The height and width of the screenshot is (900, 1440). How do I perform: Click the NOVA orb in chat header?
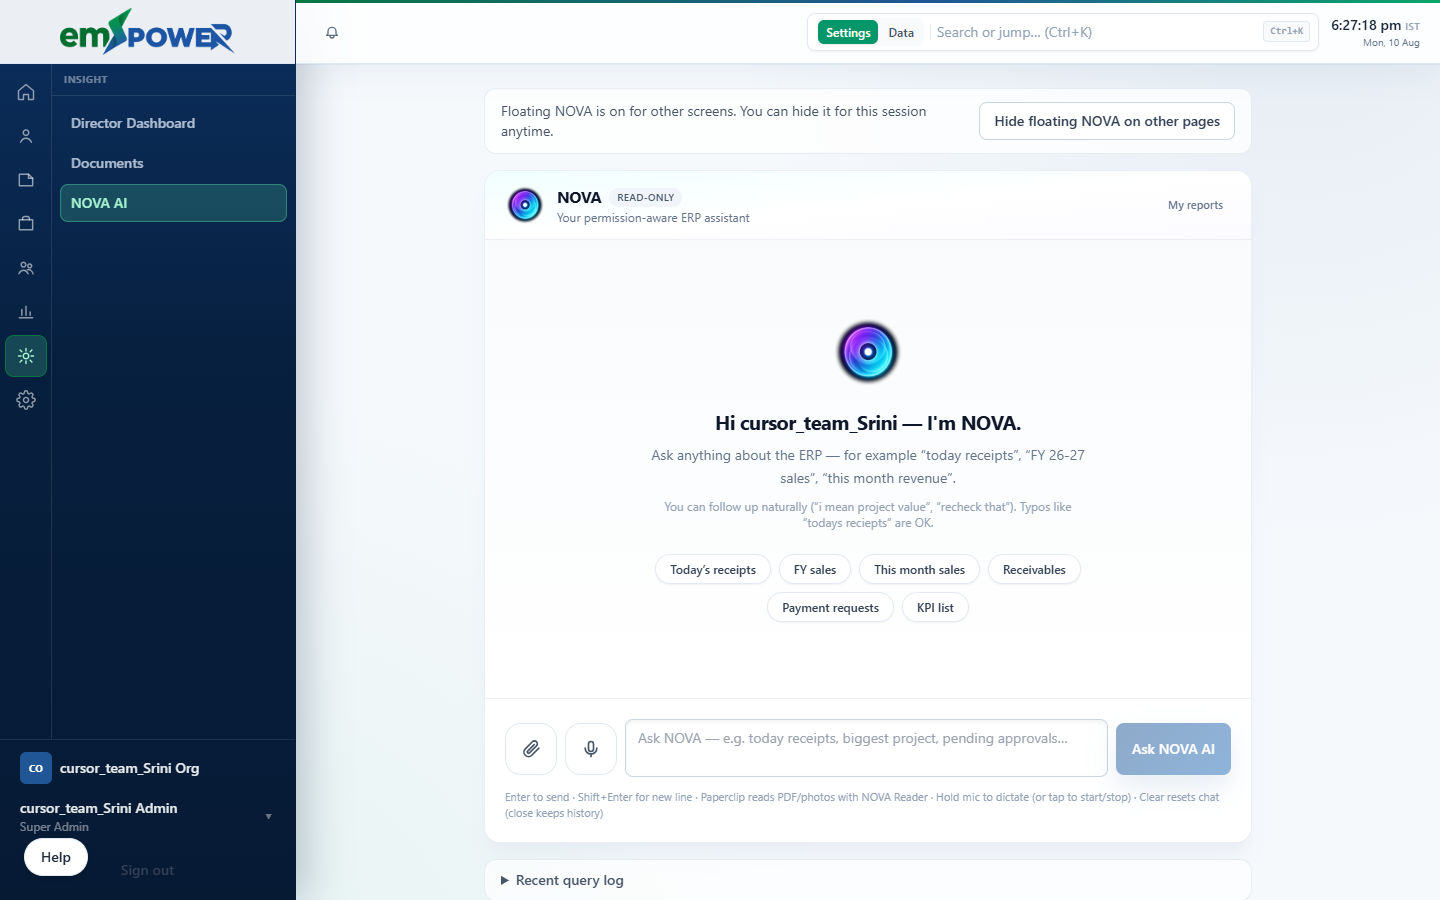pos(525,205)
